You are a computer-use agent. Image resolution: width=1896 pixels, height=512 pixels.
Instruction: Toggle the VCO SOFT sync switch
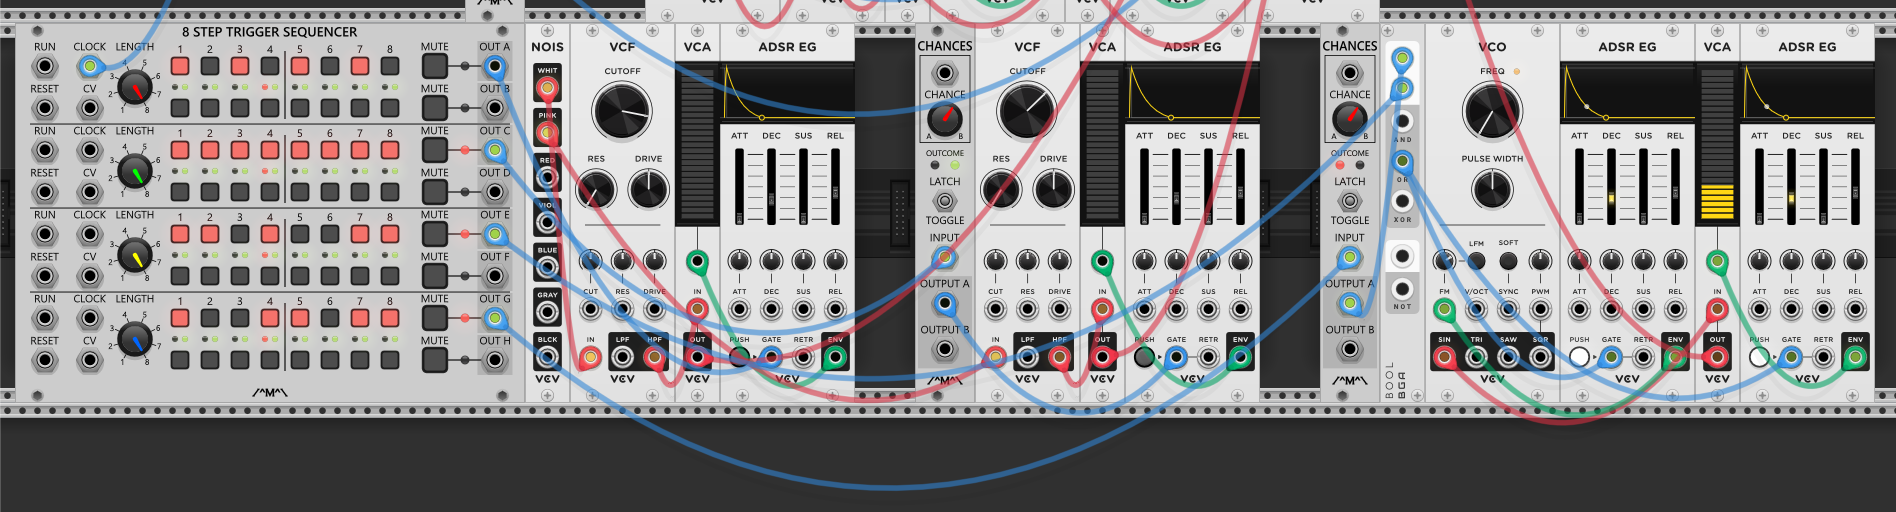(x=1508, y=261)
